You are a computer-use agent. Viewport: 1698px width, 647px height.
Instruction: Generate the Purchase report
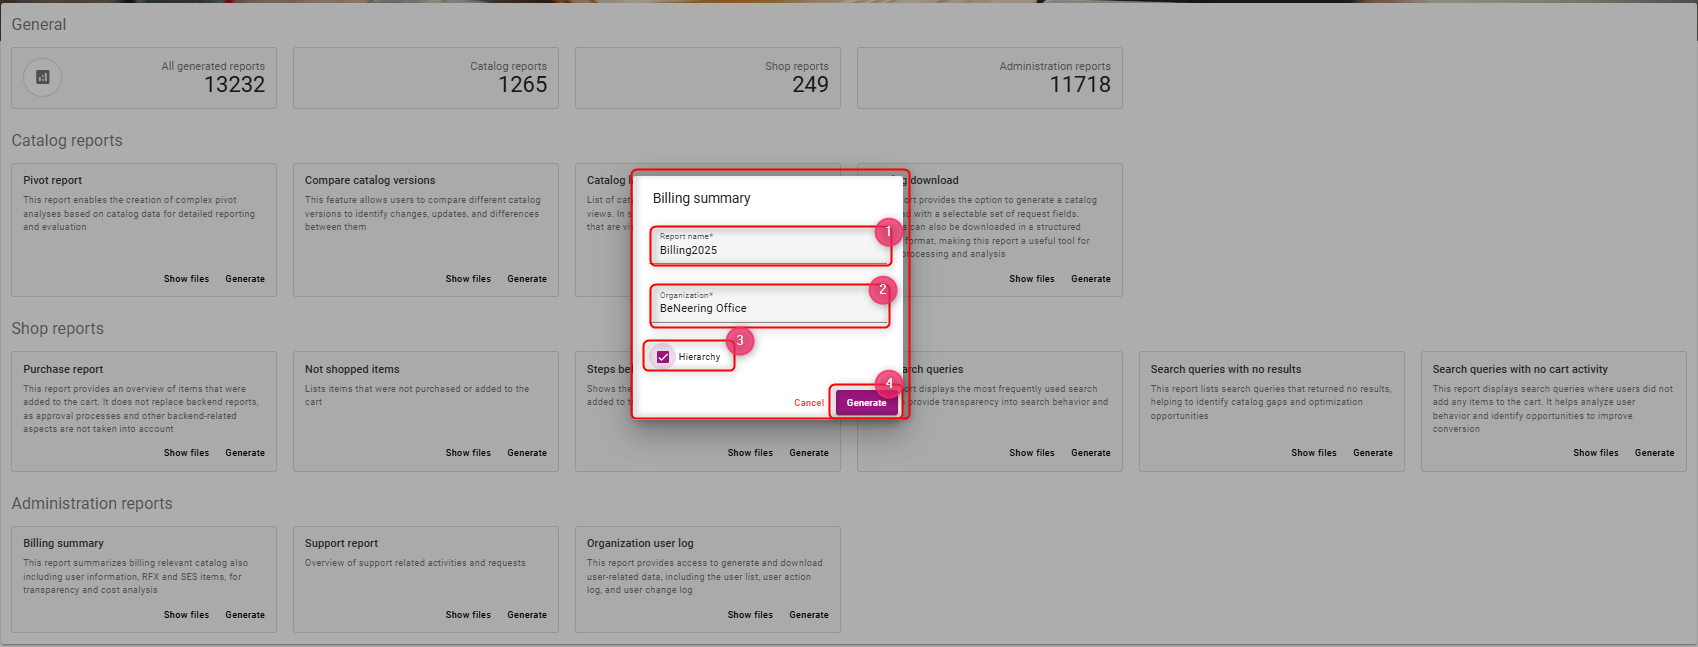[x=245, y=453]
